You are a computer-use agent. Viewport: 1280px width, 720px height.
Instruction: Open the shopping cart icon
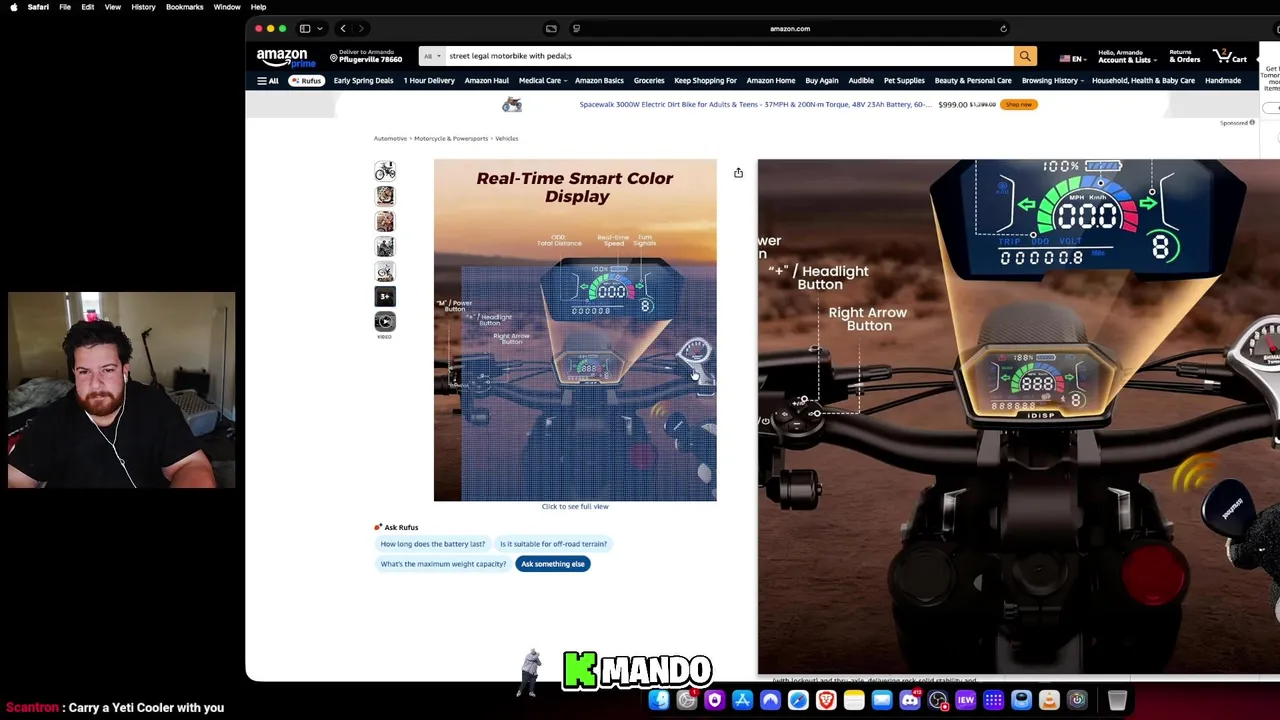(x=1230, y=56)
